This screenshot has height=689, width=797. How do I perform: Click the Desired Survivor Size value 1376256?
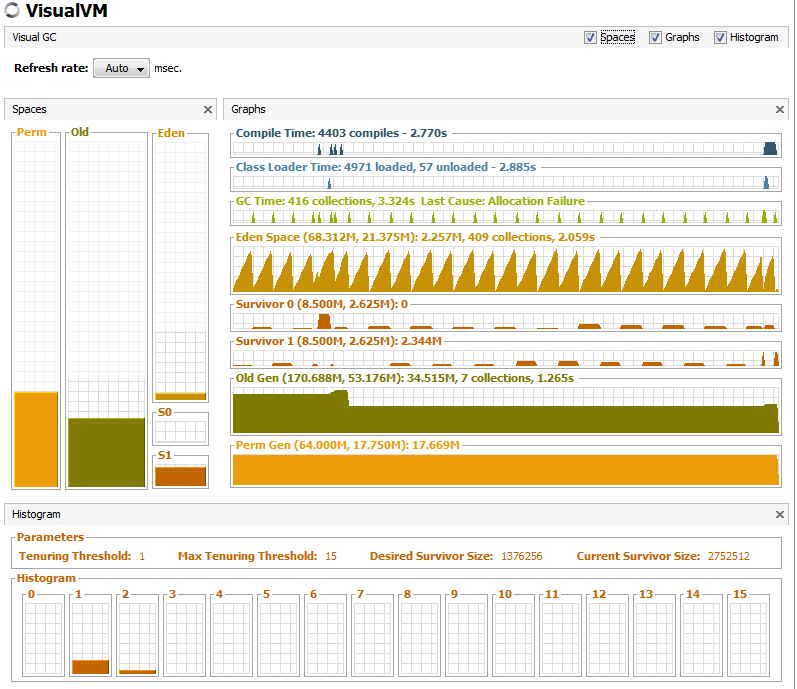coord(522,556)
